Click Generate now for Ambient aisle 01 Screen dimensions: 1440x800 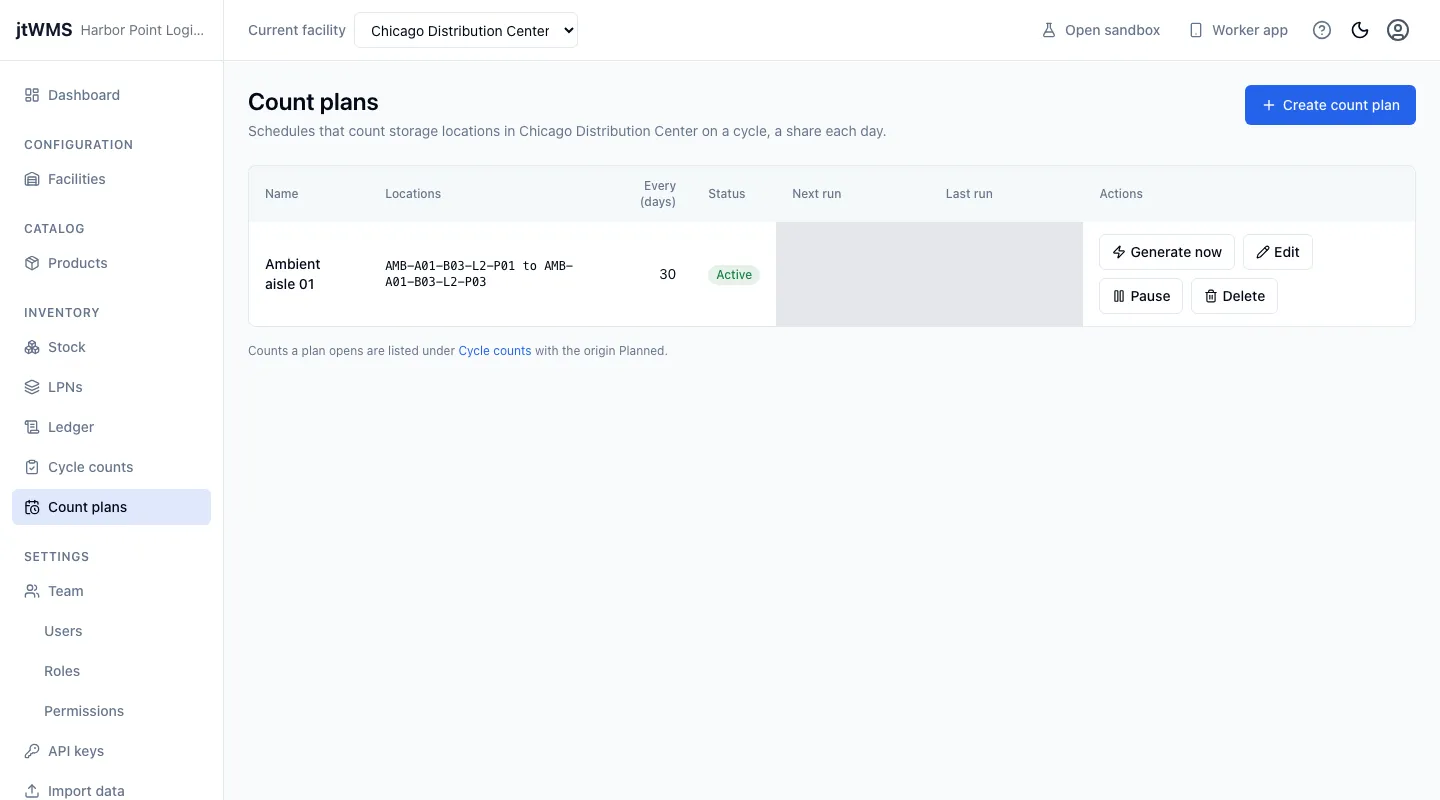1167,252
